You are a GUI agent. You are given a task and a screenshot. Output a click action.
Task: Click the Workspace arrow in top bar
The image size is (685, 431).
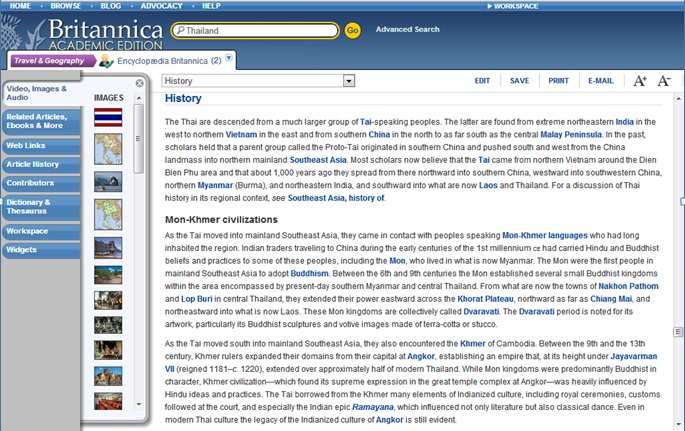coord(512,6)
